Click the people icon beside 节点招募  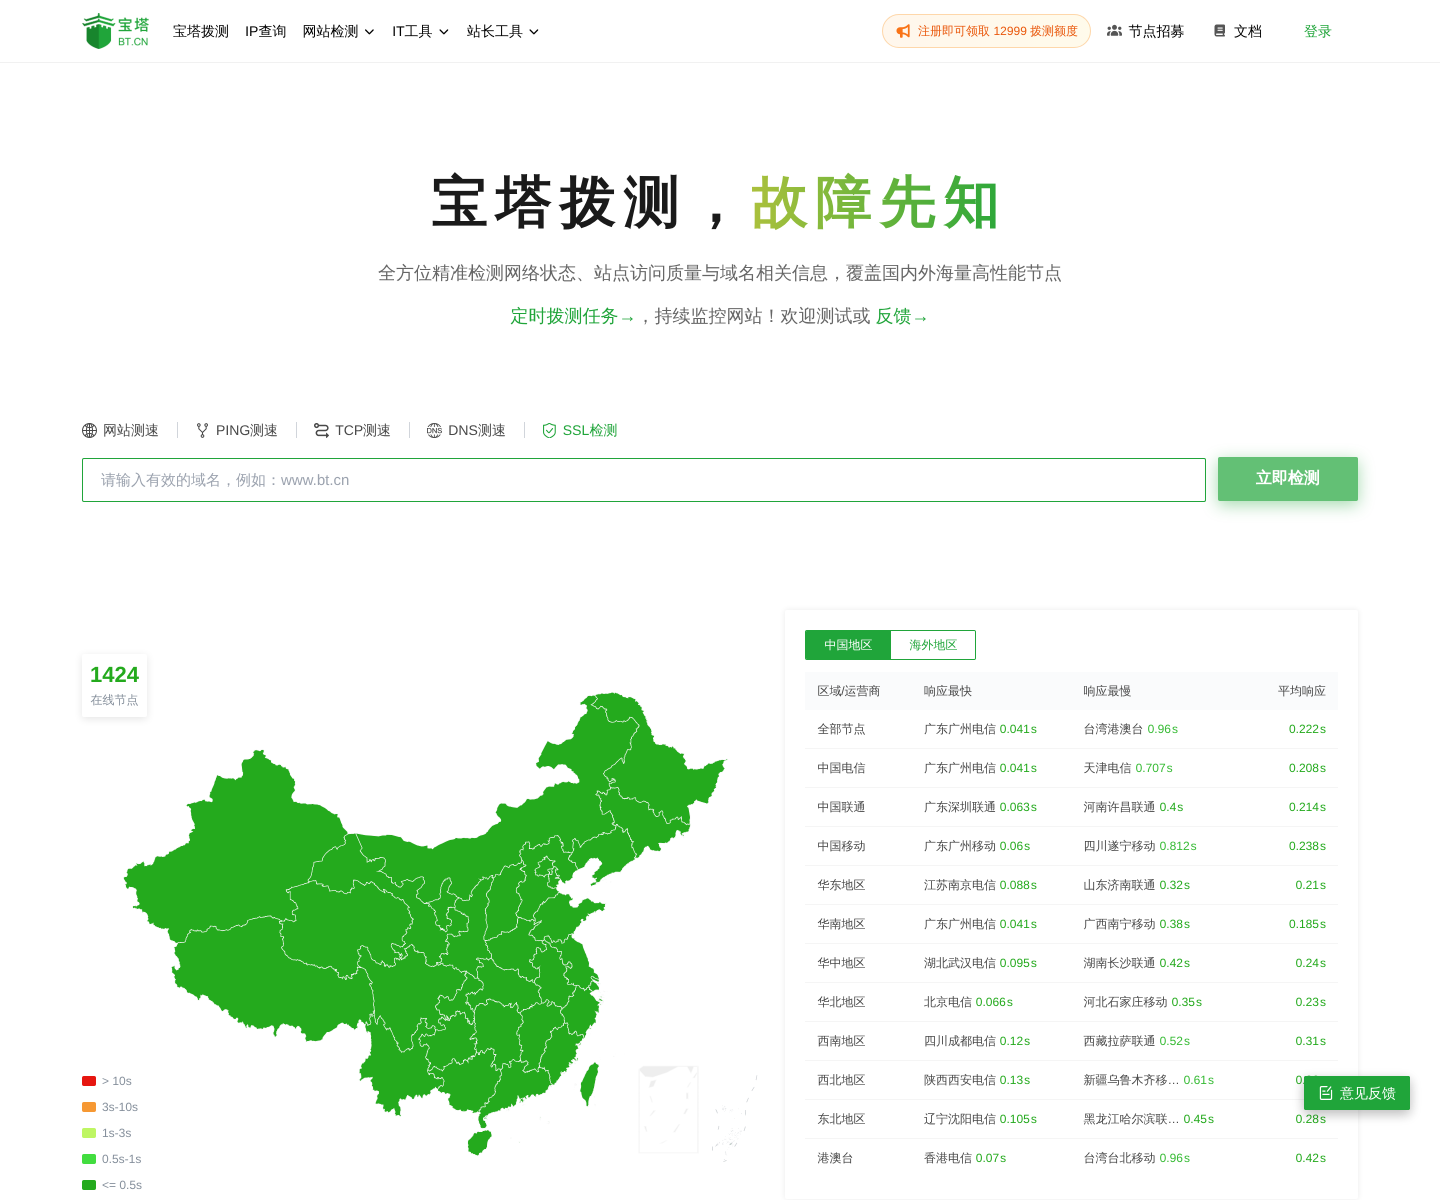point(1114,31)
